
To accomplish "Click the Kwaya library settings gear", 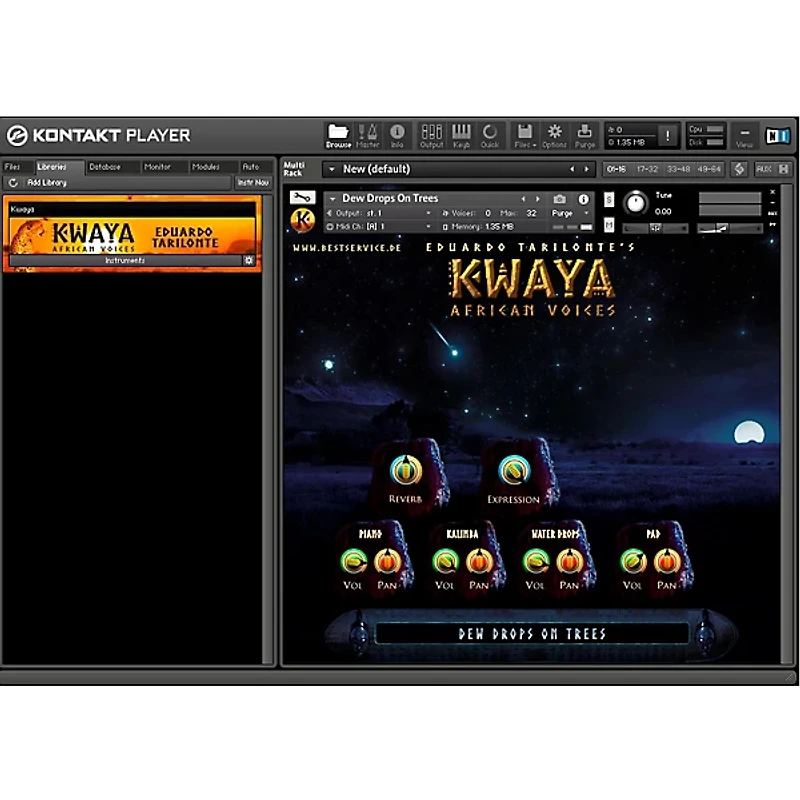I will [x=248, y=260].
